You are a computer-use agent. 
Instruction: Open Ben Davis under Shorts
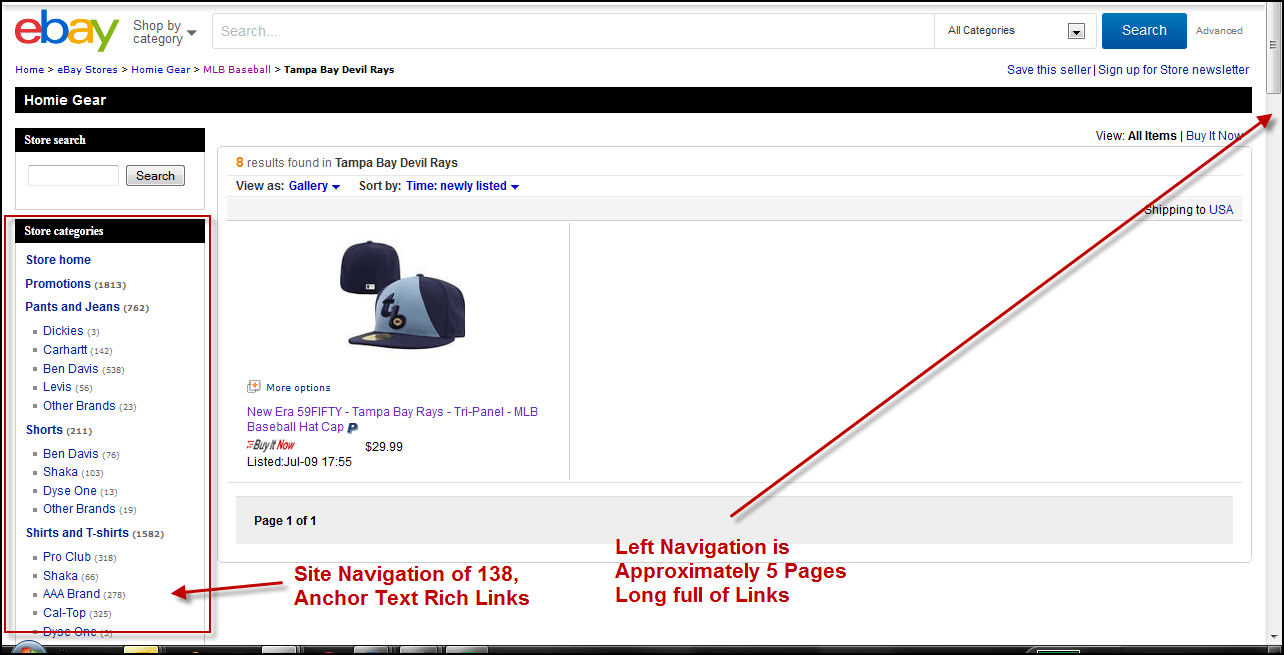coord(71,454)
